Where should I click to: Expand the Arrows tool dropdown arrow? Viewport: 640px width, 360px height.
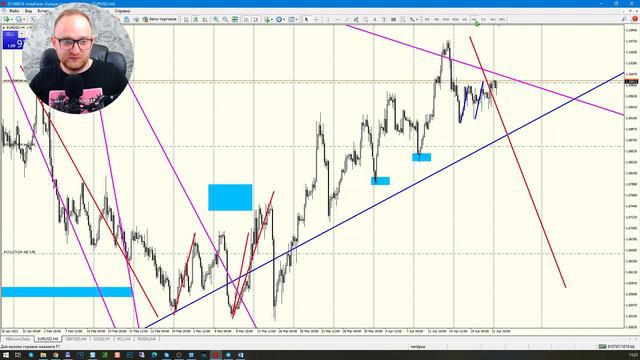coord(417,19)
